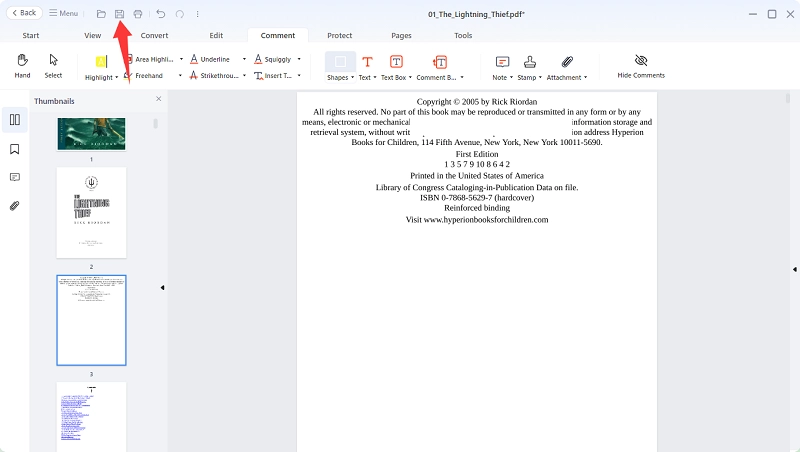This screenshot has height=452, width=800.
Task: Open page 1 cover thumbnail
Action: [91, 134]
